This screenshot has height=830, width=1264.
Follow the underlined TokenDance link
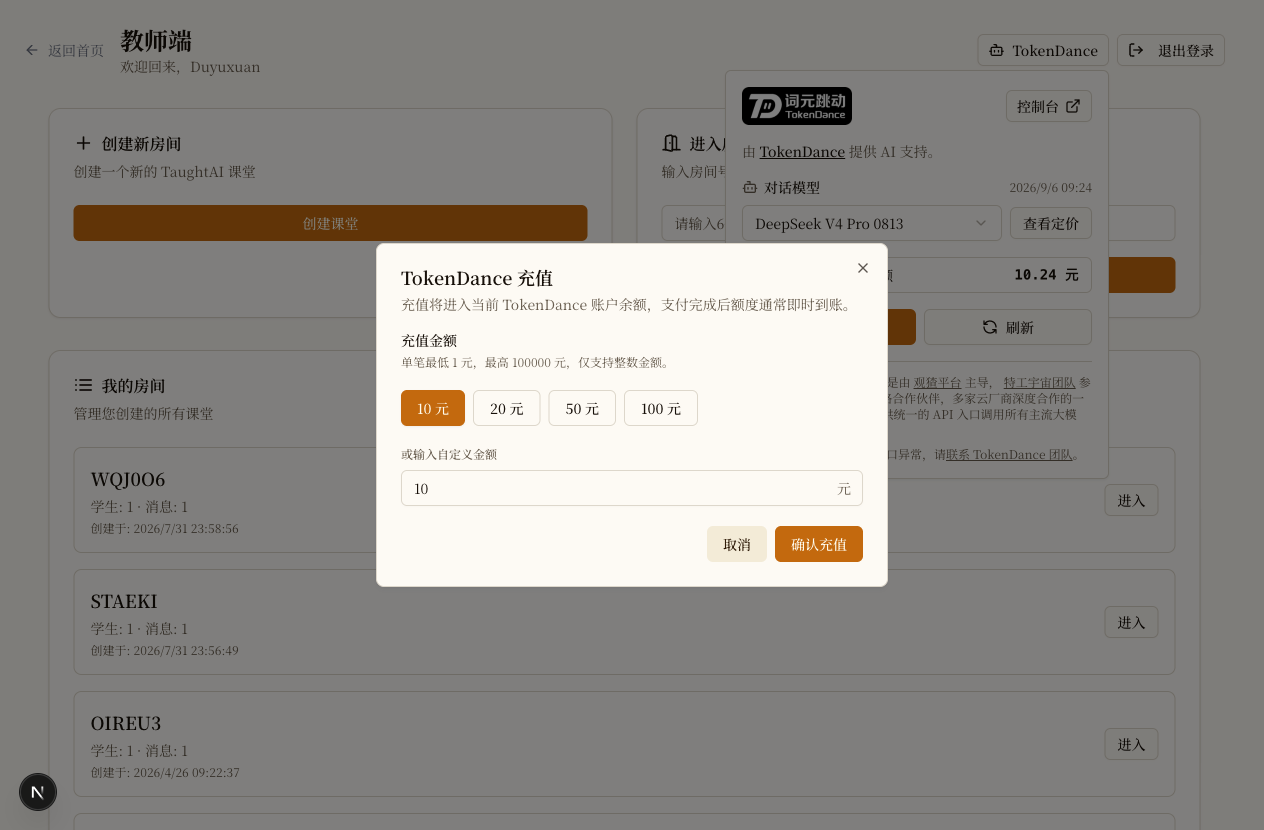[x=802, y=152]
